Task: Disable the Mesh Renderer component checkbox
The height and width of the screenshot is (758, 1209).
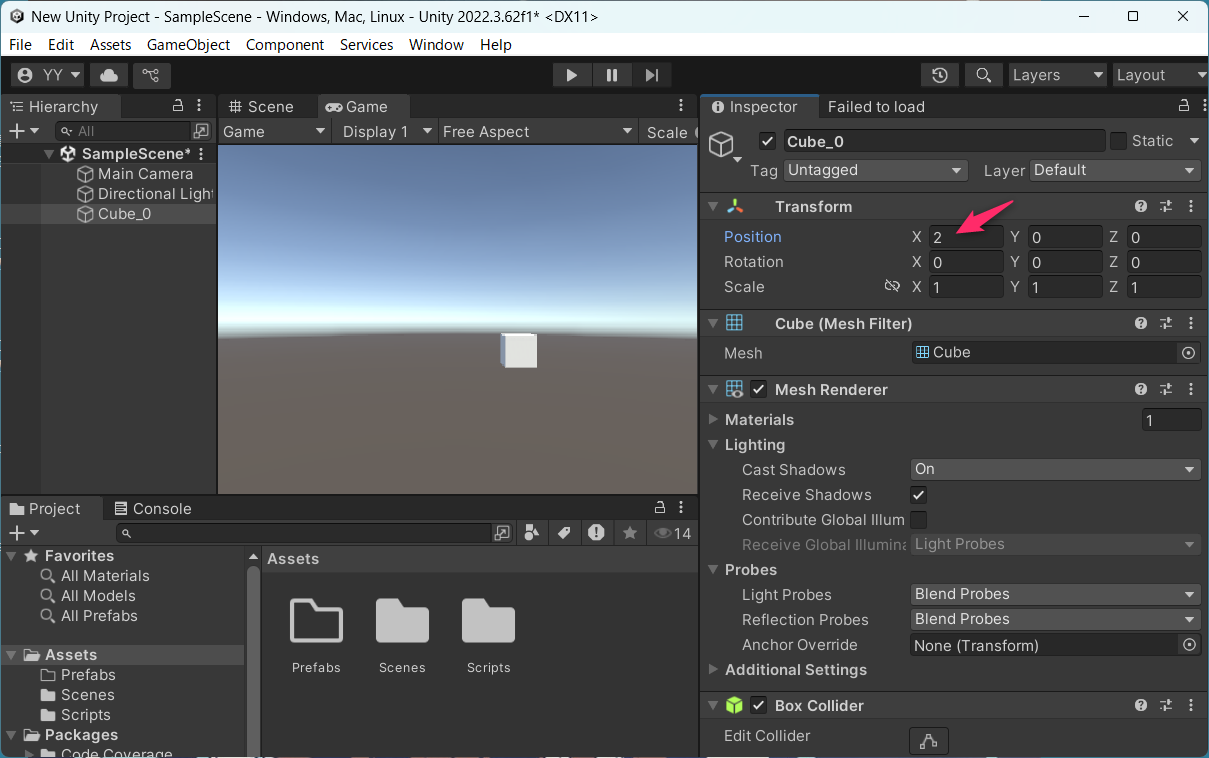Action: [759, 389]
